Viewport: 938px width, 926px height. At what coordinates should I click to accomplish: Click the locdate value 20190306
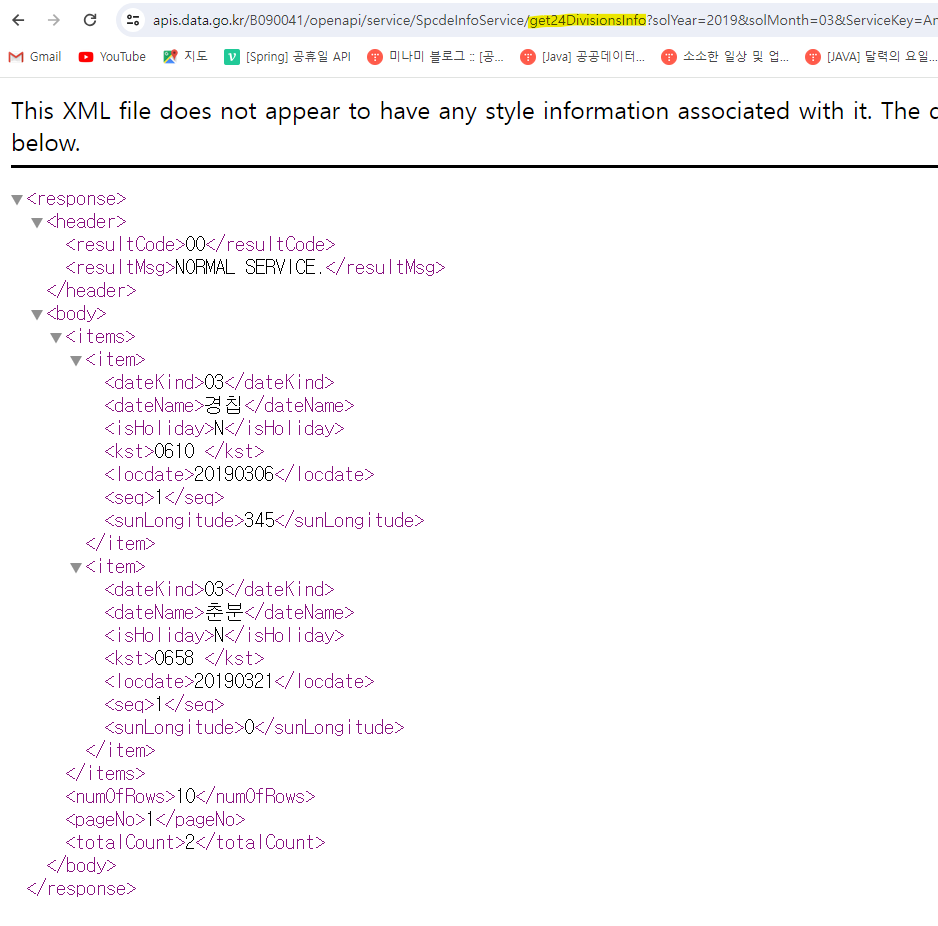click(x=234, y=475)
